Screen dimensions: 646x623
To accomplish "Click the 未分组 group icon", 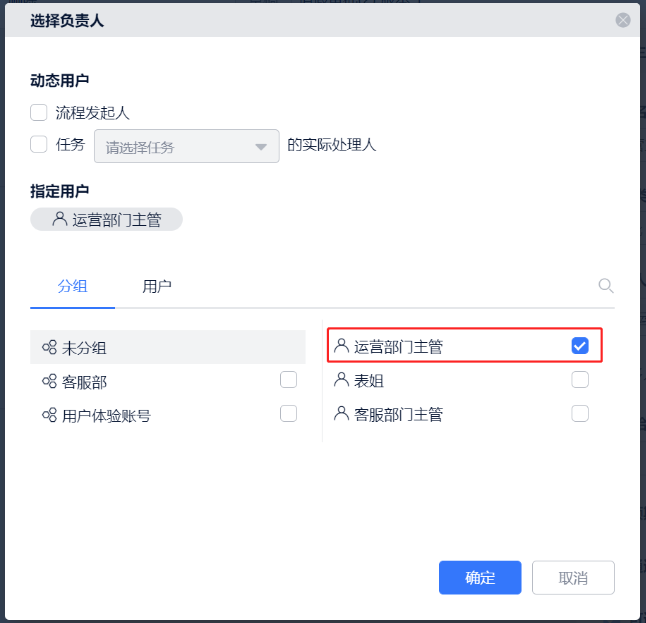I will (x=48, y=348).
